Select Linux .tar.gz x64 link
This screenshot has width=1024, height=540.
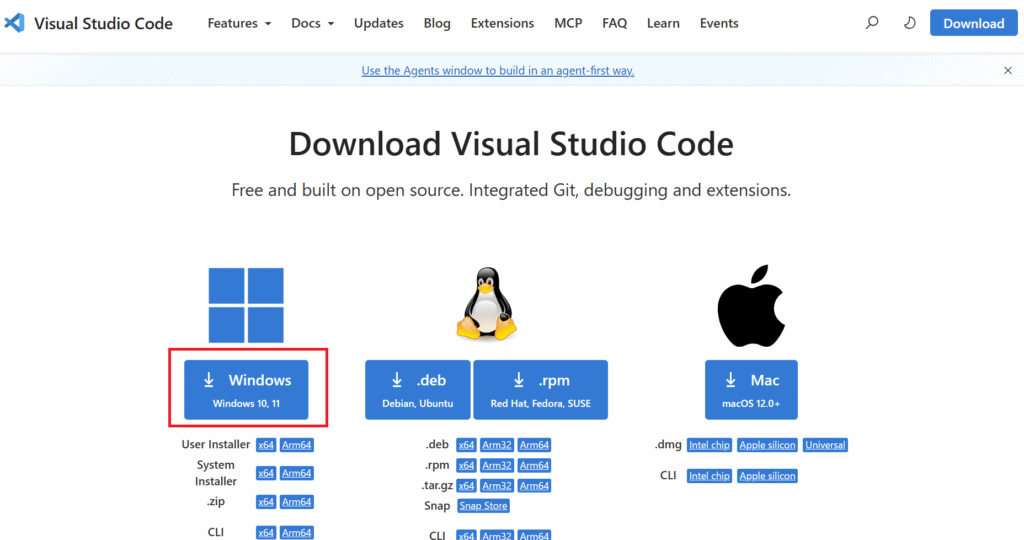click(x=466, y=486)
